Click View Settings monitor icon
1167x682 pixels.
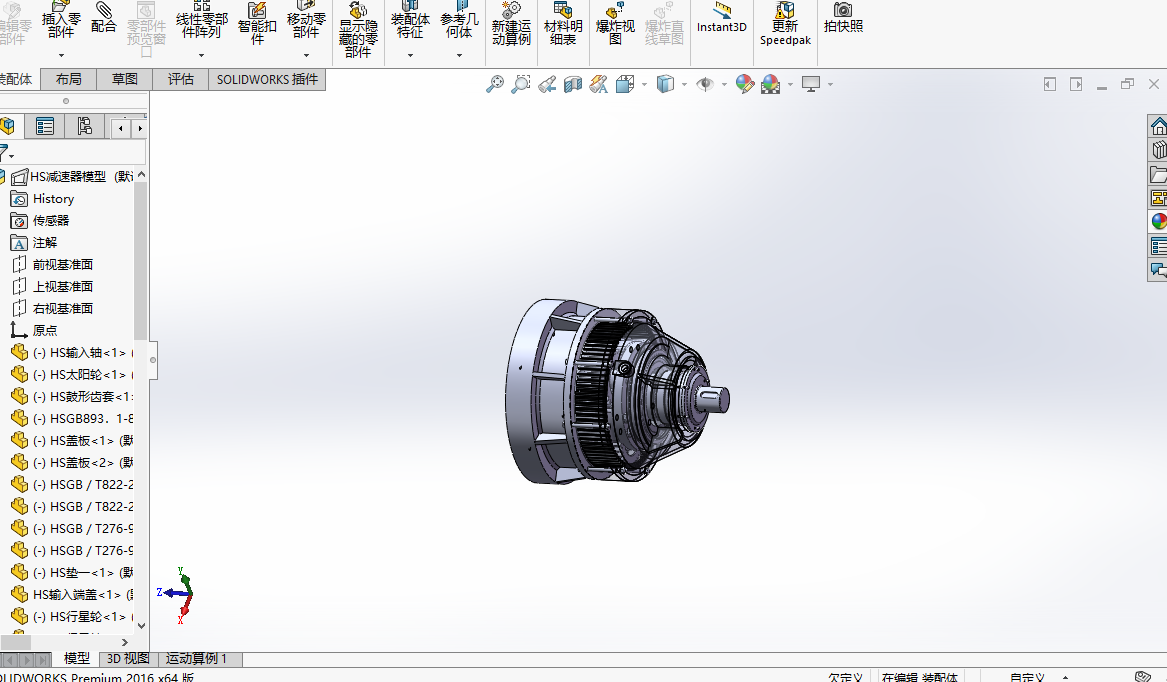811,83
